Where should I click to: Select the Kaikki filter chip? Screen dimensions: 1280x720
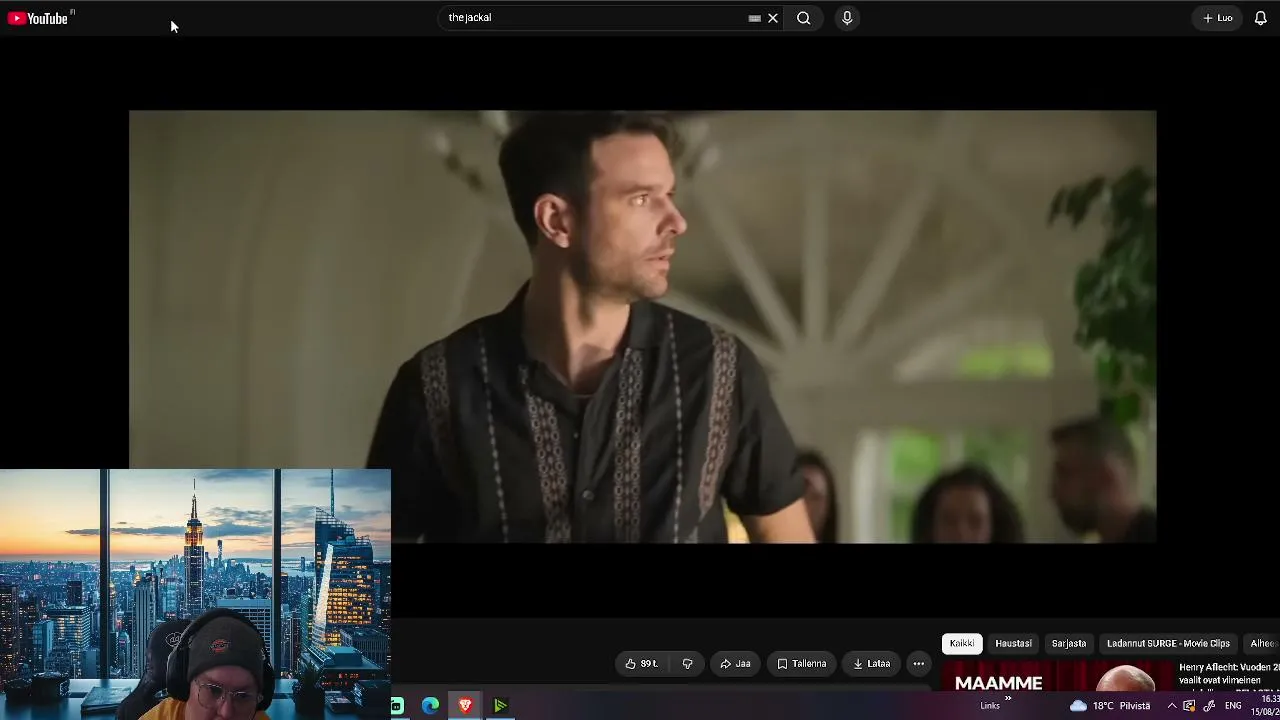pos(962,643)
